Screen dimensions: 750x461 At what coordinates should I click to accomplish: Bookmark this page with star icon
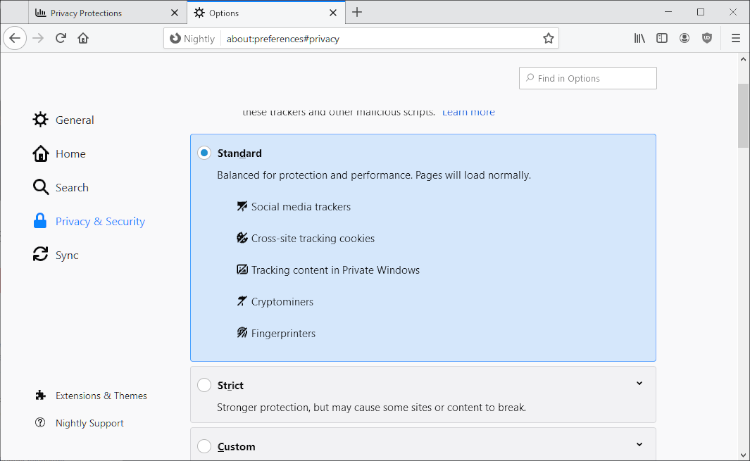pos(548,38)
